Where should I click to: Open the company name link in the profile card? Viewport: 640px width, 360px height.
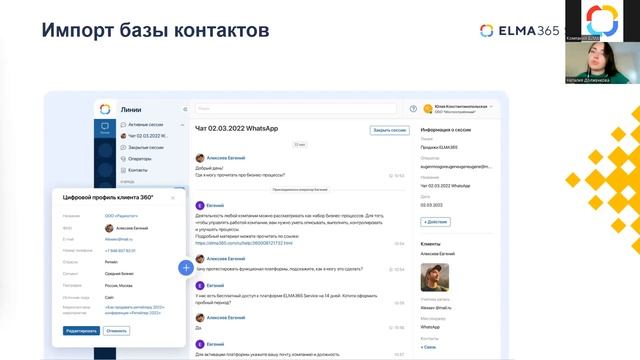[x=121, y=216]
